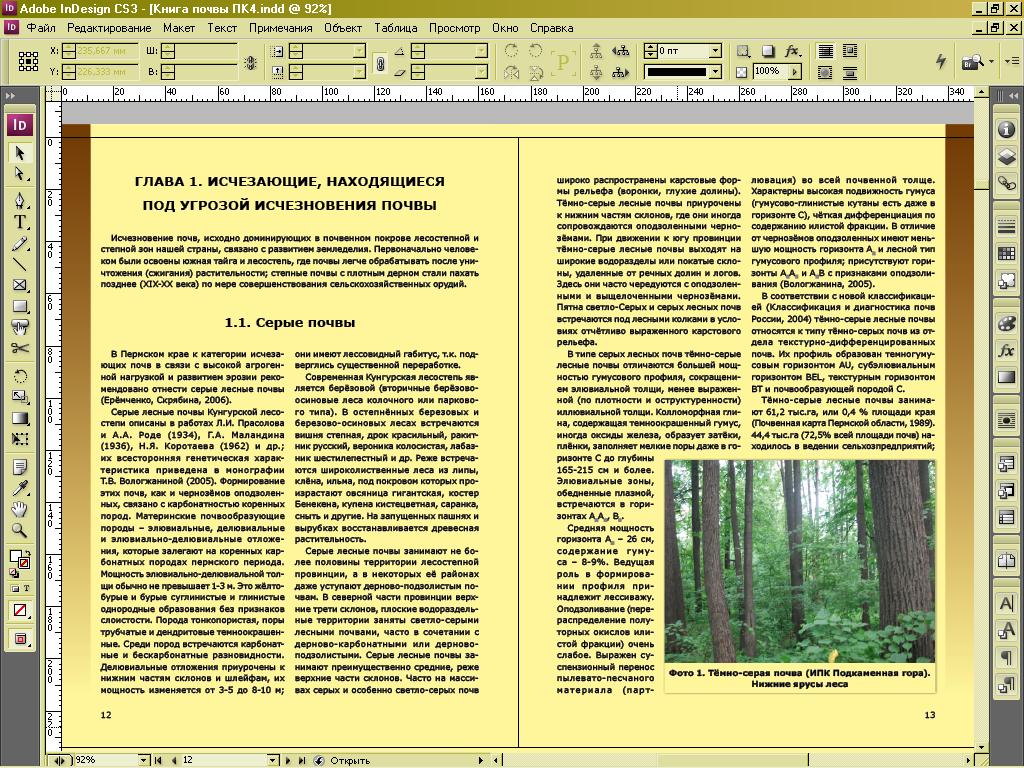Open Adobe Bridge via Br icon
Viewport: 1024px width, 768px height.
pyautogui.click(x=972, y=62)
